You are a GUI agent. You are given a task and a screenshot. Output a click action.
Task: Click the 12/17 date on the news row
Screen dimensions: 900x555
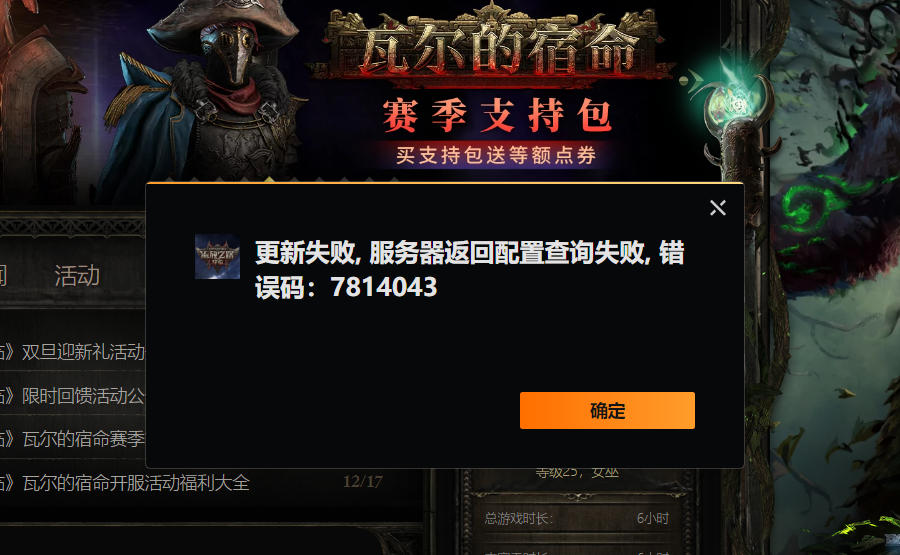coord(363,482)
